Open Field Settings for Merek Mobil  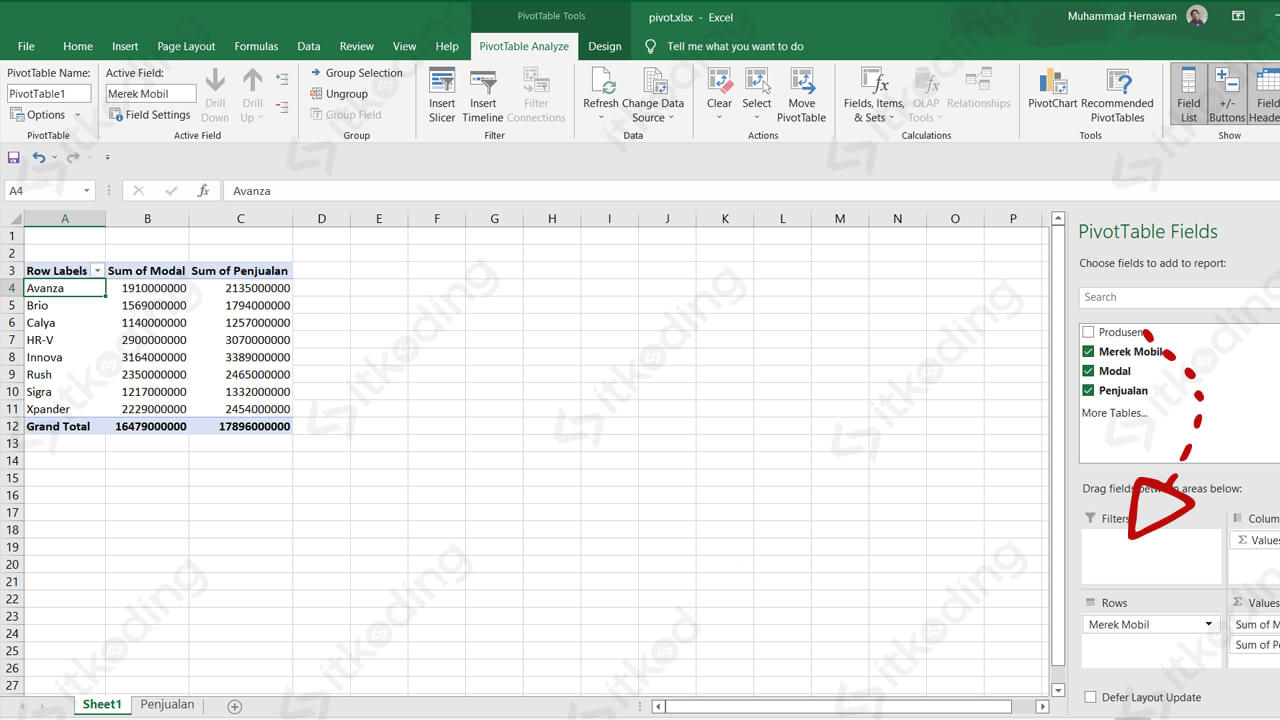[x=149, y=114]
